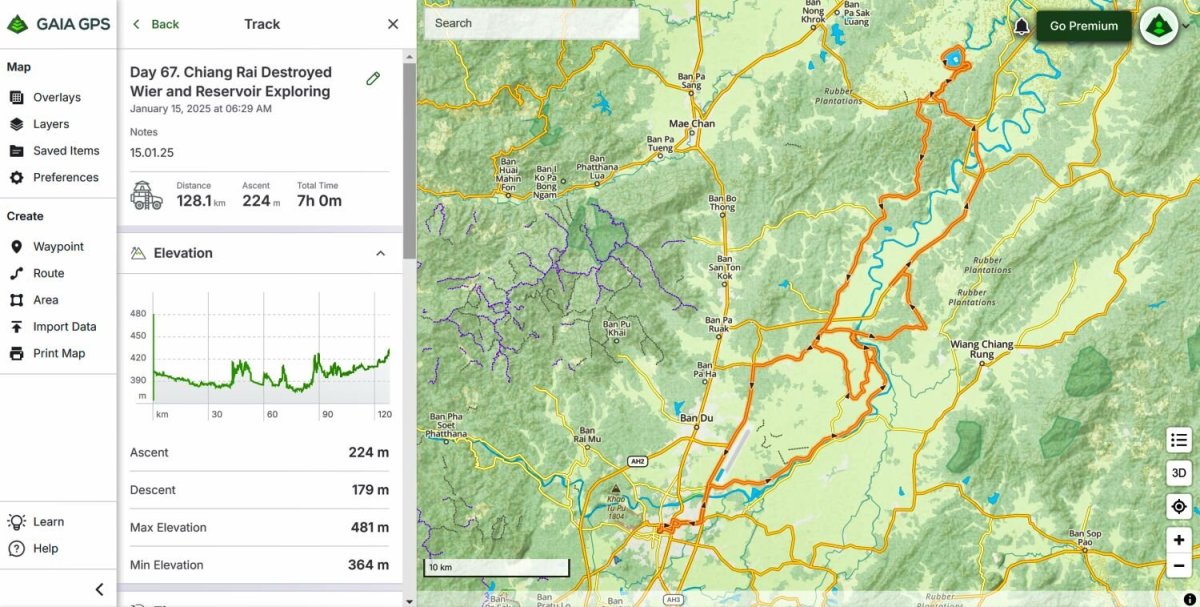This screenshot has width=1200, height=607.
Task: Open the Help menu item
Action: pos(40,548)
